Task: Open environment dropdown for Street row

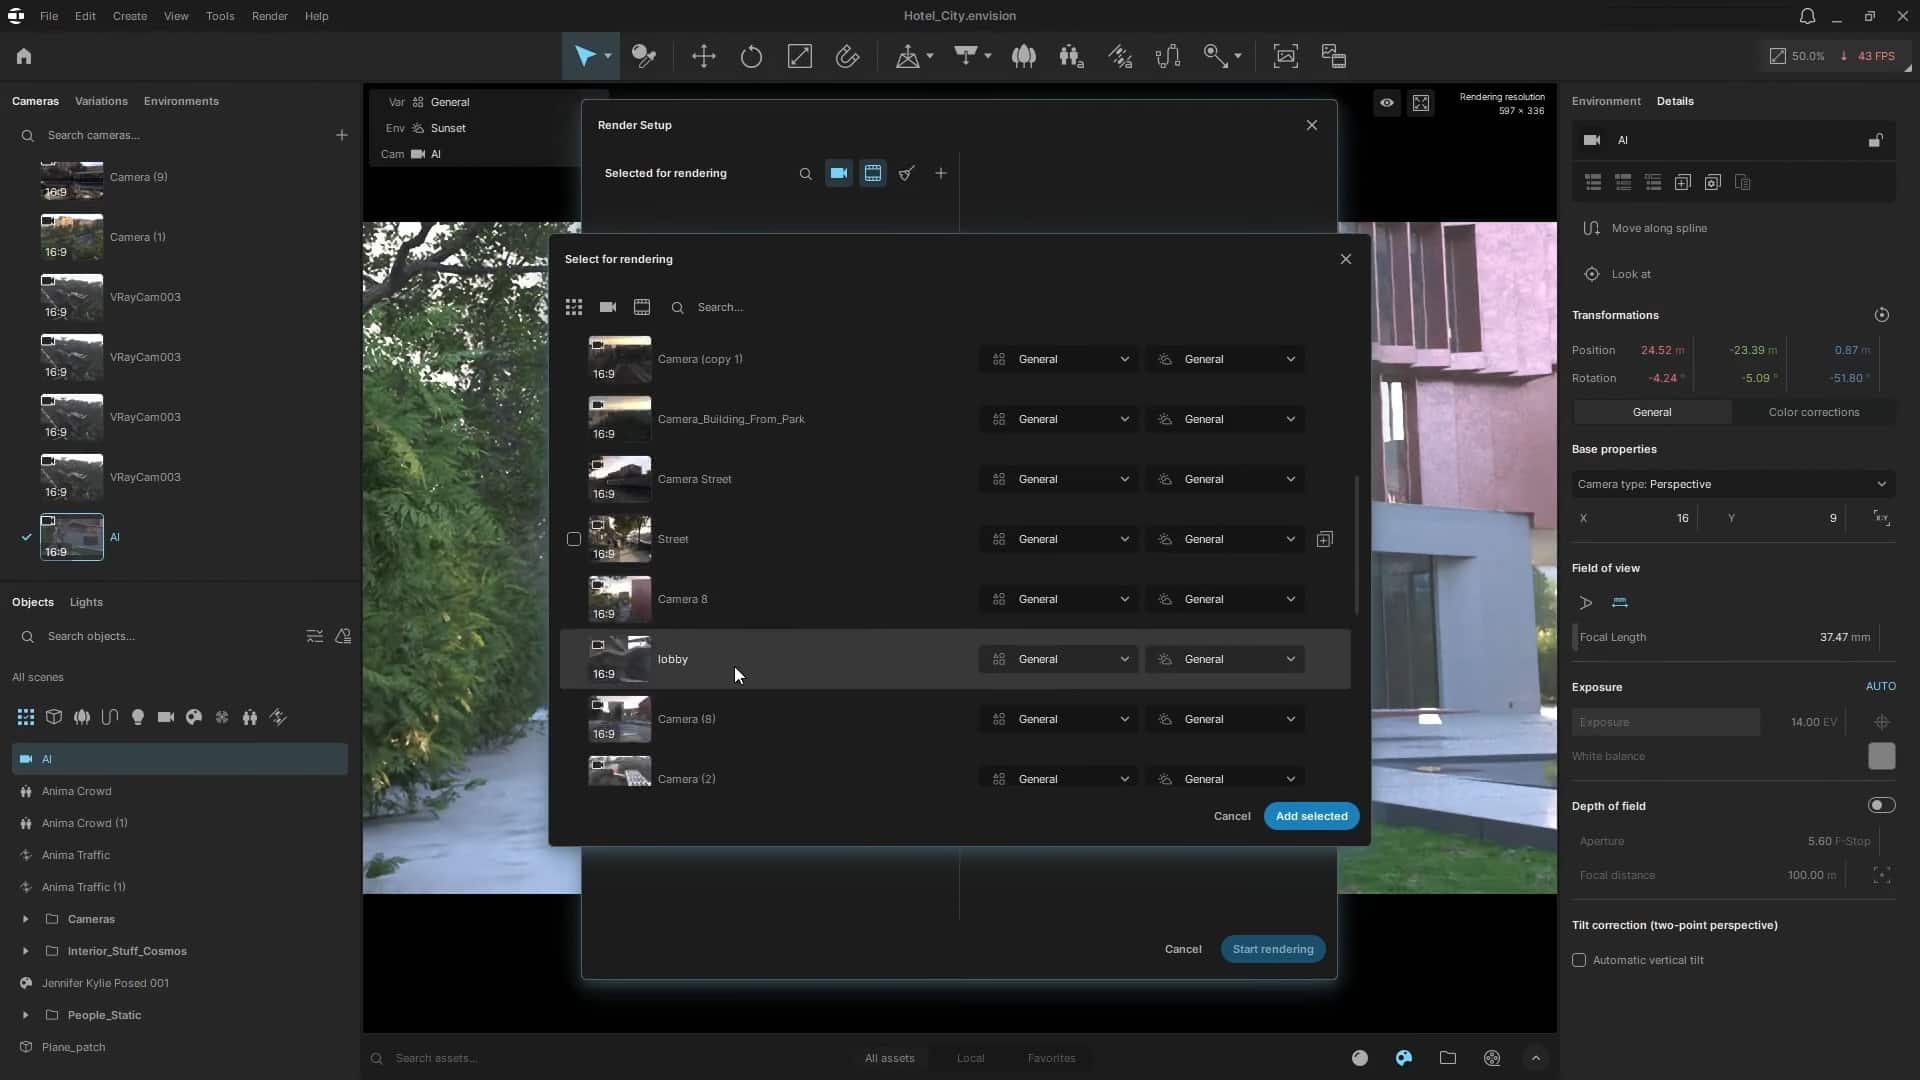Action: [1225, 539]
